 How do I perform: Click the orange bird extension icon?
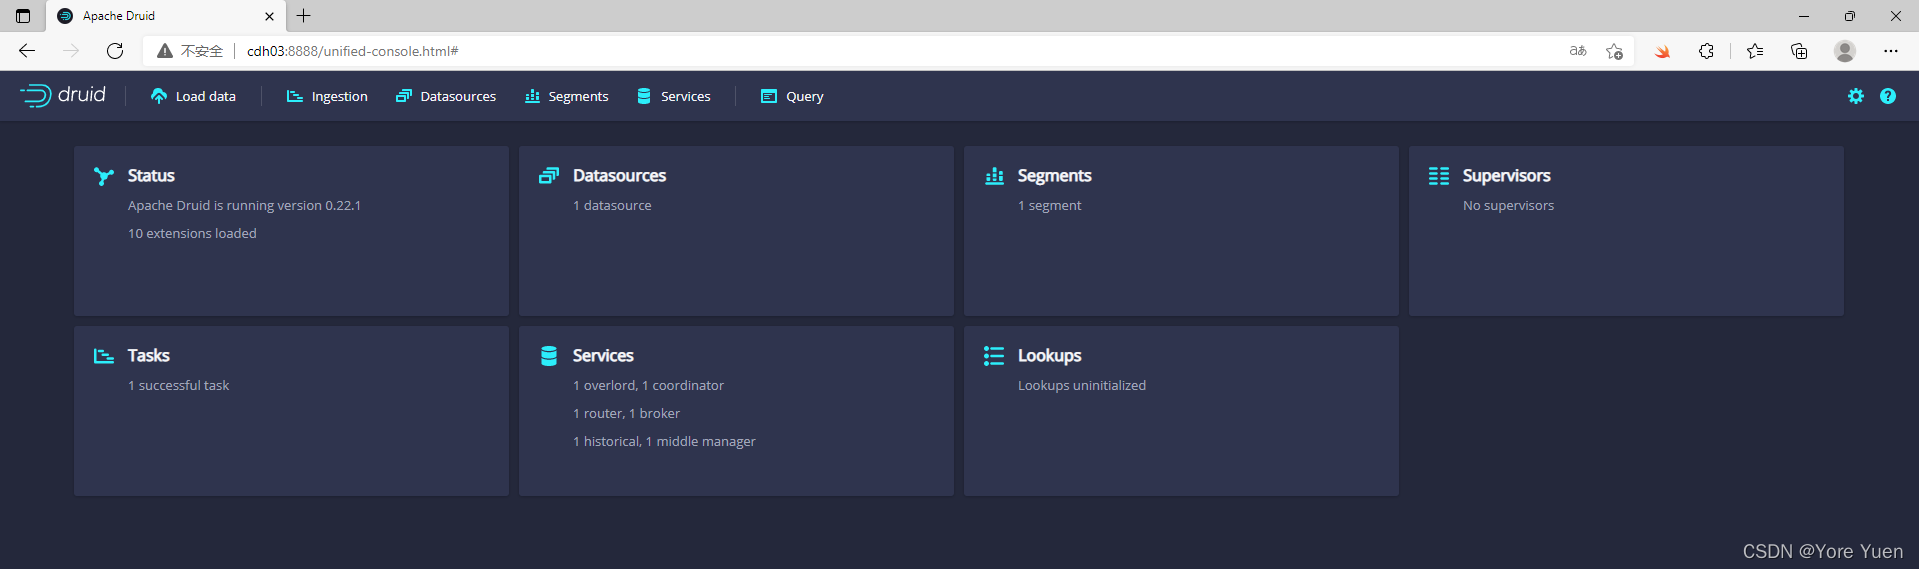coord(1662,51)
